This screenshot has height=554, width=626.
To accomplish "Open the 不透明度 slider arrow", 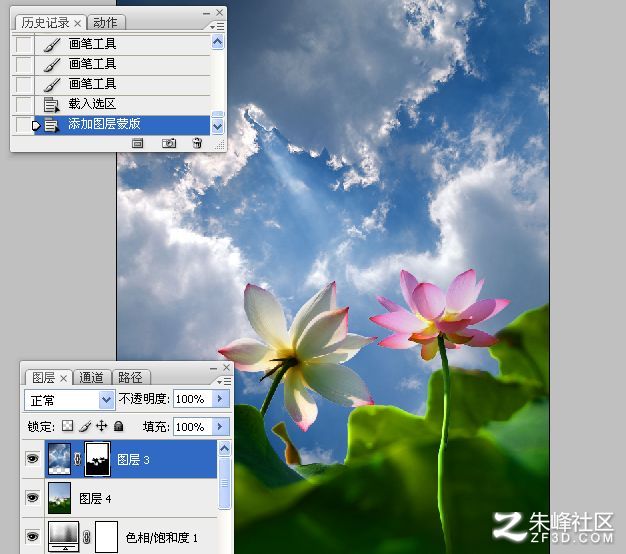I will click(220, 398).
